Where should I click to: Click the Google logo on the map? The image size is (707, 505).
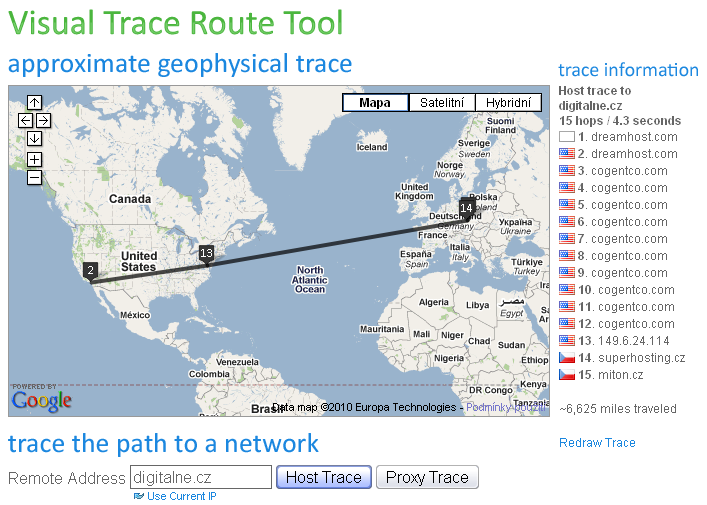[x=41, y=400]
